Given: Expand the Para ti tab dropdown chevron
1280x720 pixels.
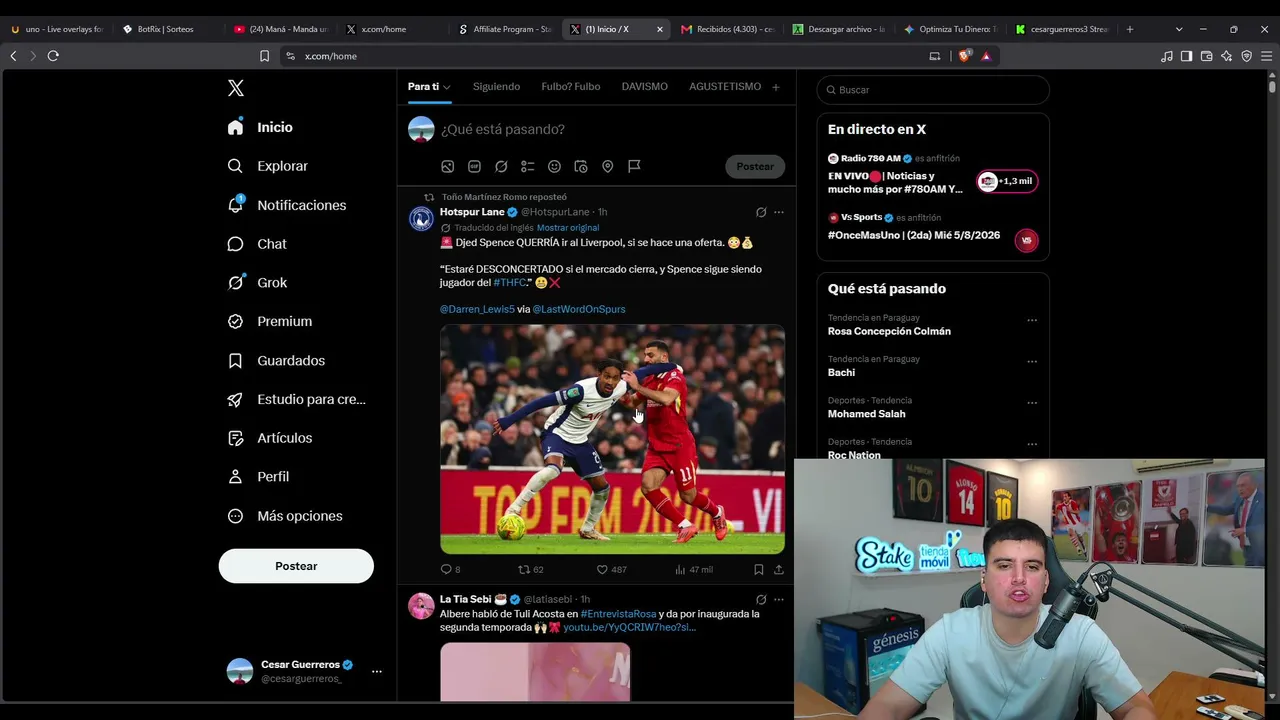Looking at the screenshot, I should pos(447,87).
